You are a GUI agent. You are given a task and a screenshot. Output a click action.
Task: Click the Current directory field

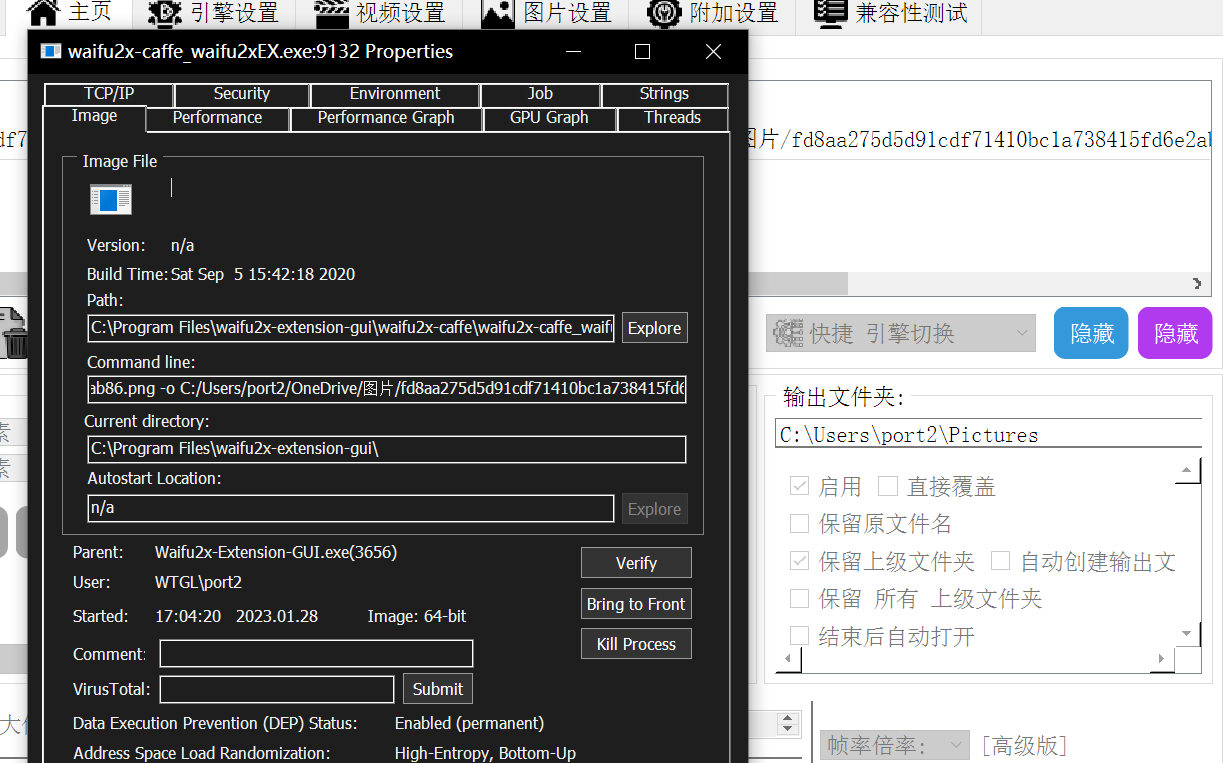coord(387,449)
